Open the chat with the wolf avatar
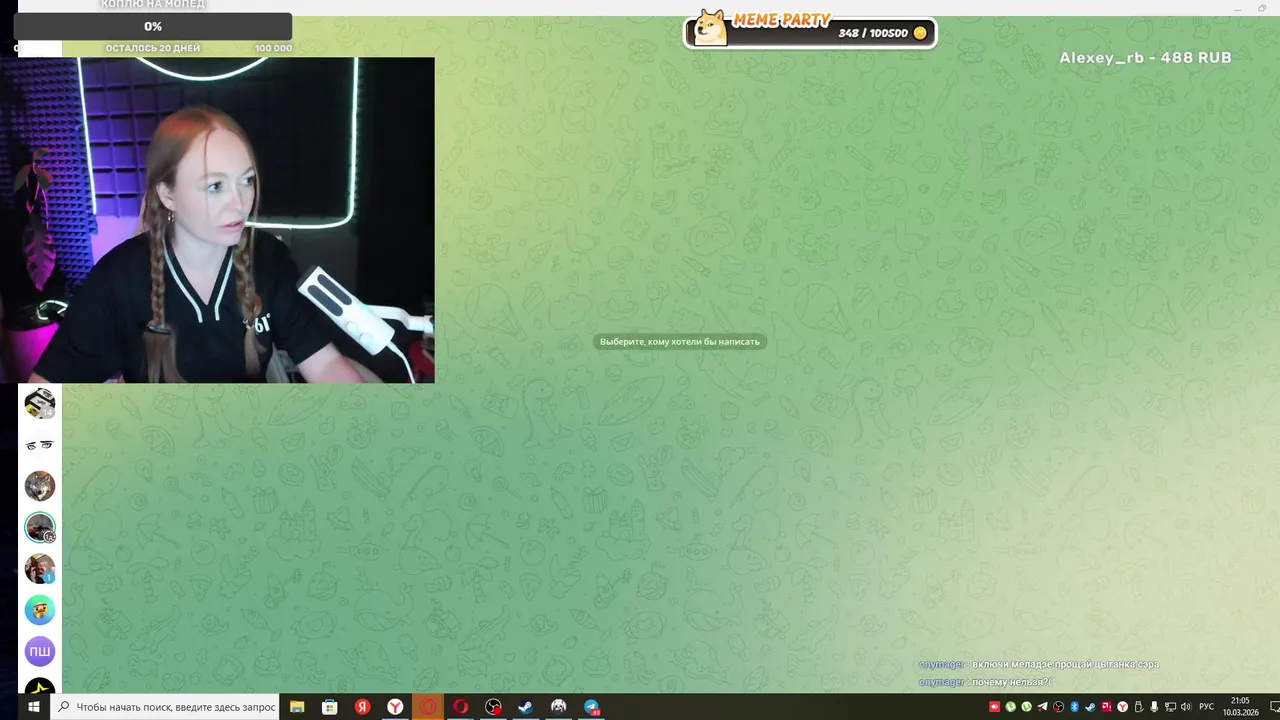The image size is (1280, 720). click(x=40, y=486)
